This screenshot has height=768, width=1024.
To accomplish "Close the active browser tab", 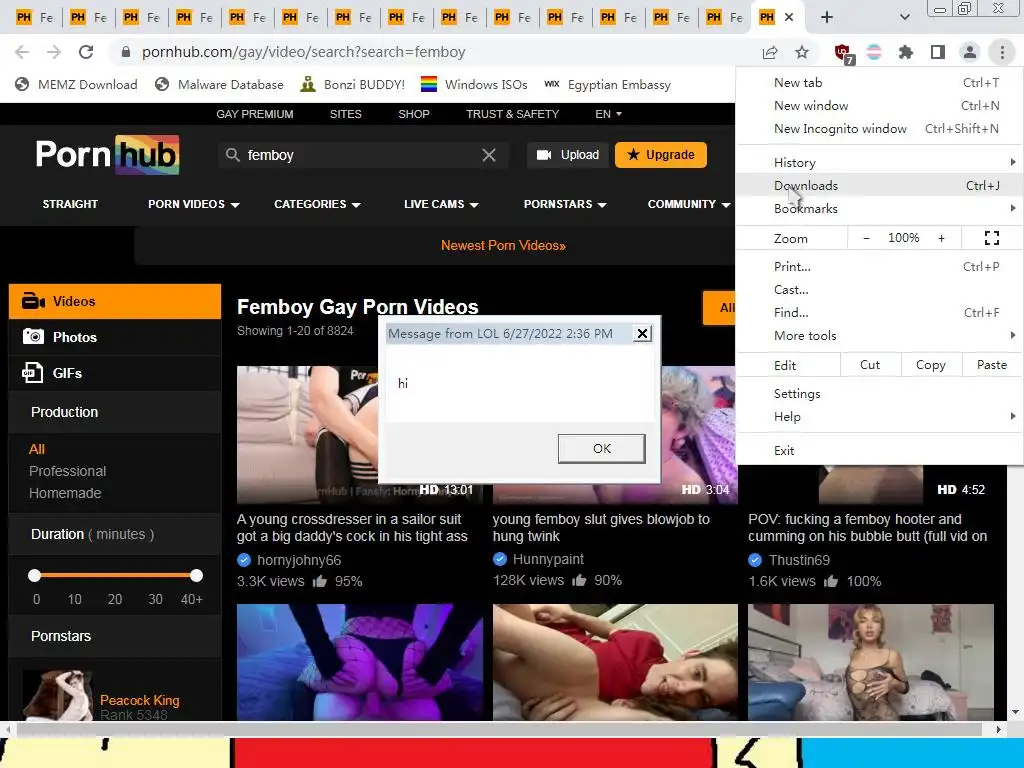I will coord(789,18).
